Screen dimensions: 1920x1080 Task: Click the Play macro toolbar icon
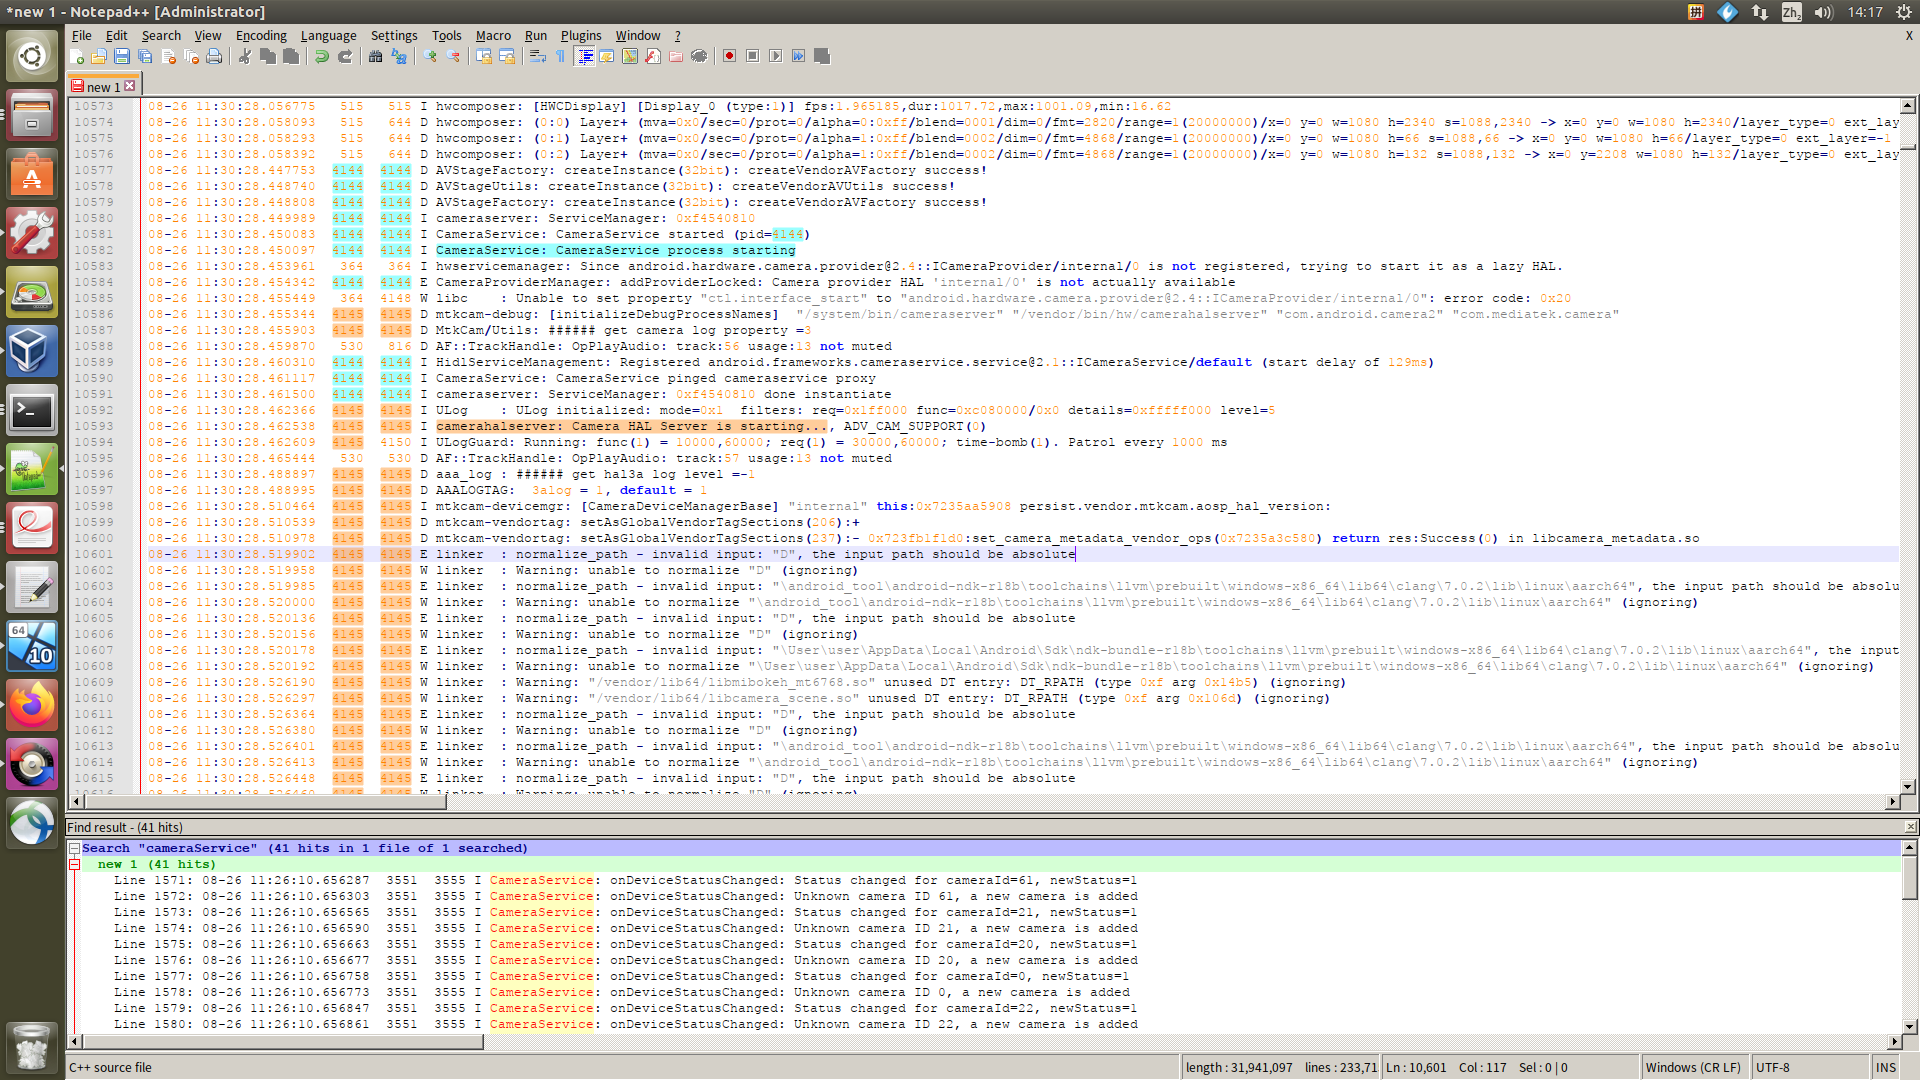[x=775, y=57]
